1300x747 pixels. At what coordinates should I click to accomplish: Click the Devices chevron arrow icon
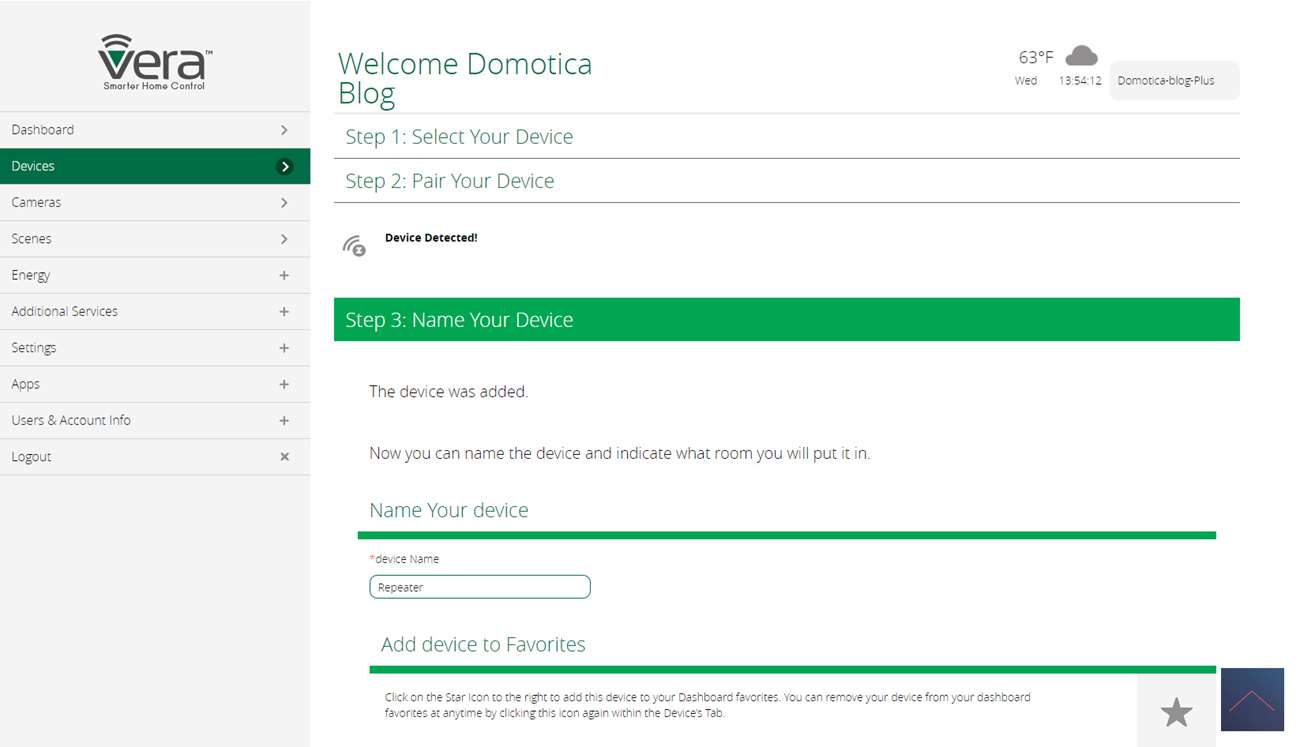click(285, 167)
